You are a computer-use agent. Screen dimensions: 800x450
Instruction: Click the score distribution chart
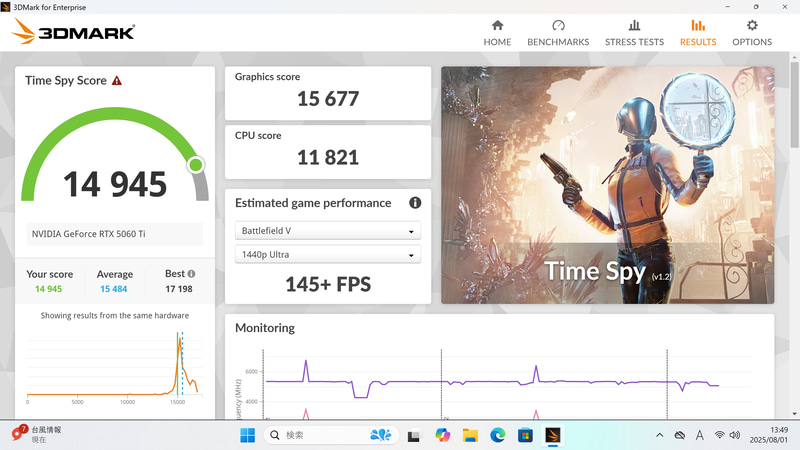114,366
